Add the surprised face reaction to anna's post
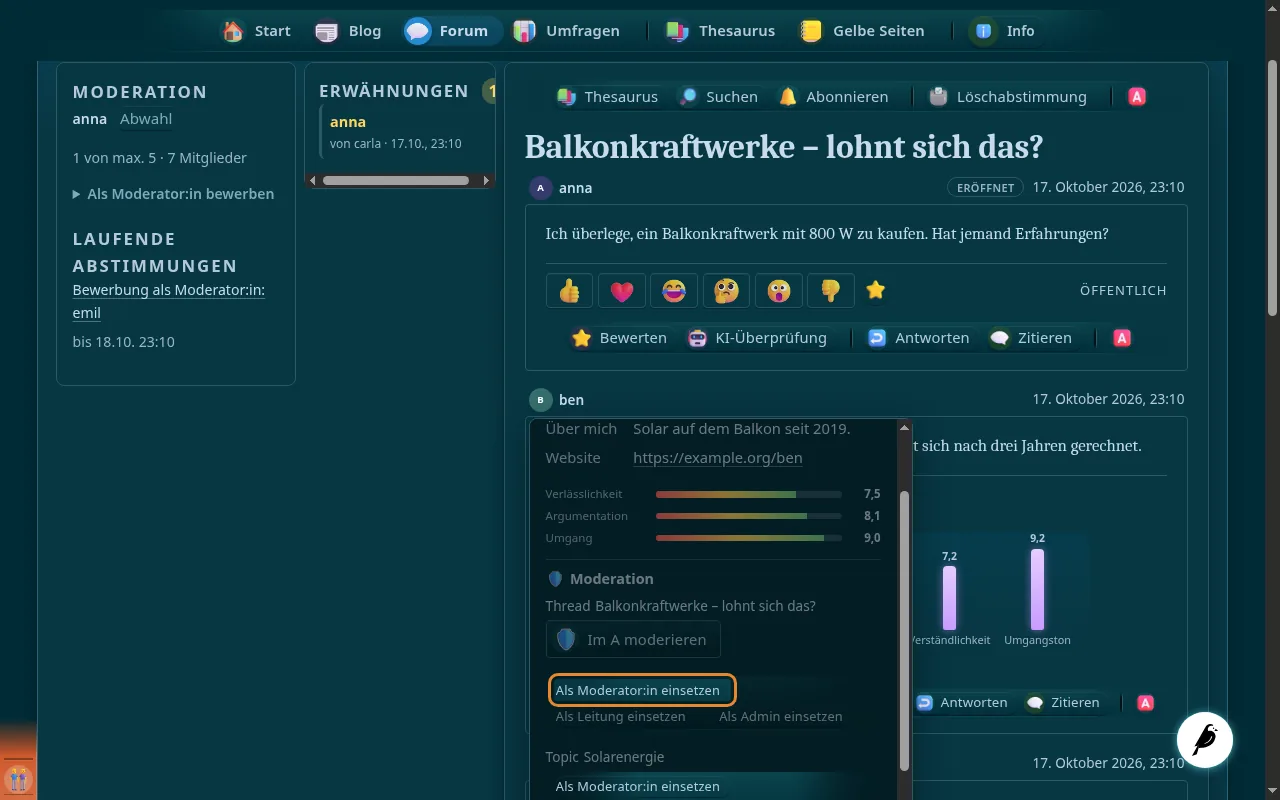The image size is (1280, 800). [x=778, y=291]
